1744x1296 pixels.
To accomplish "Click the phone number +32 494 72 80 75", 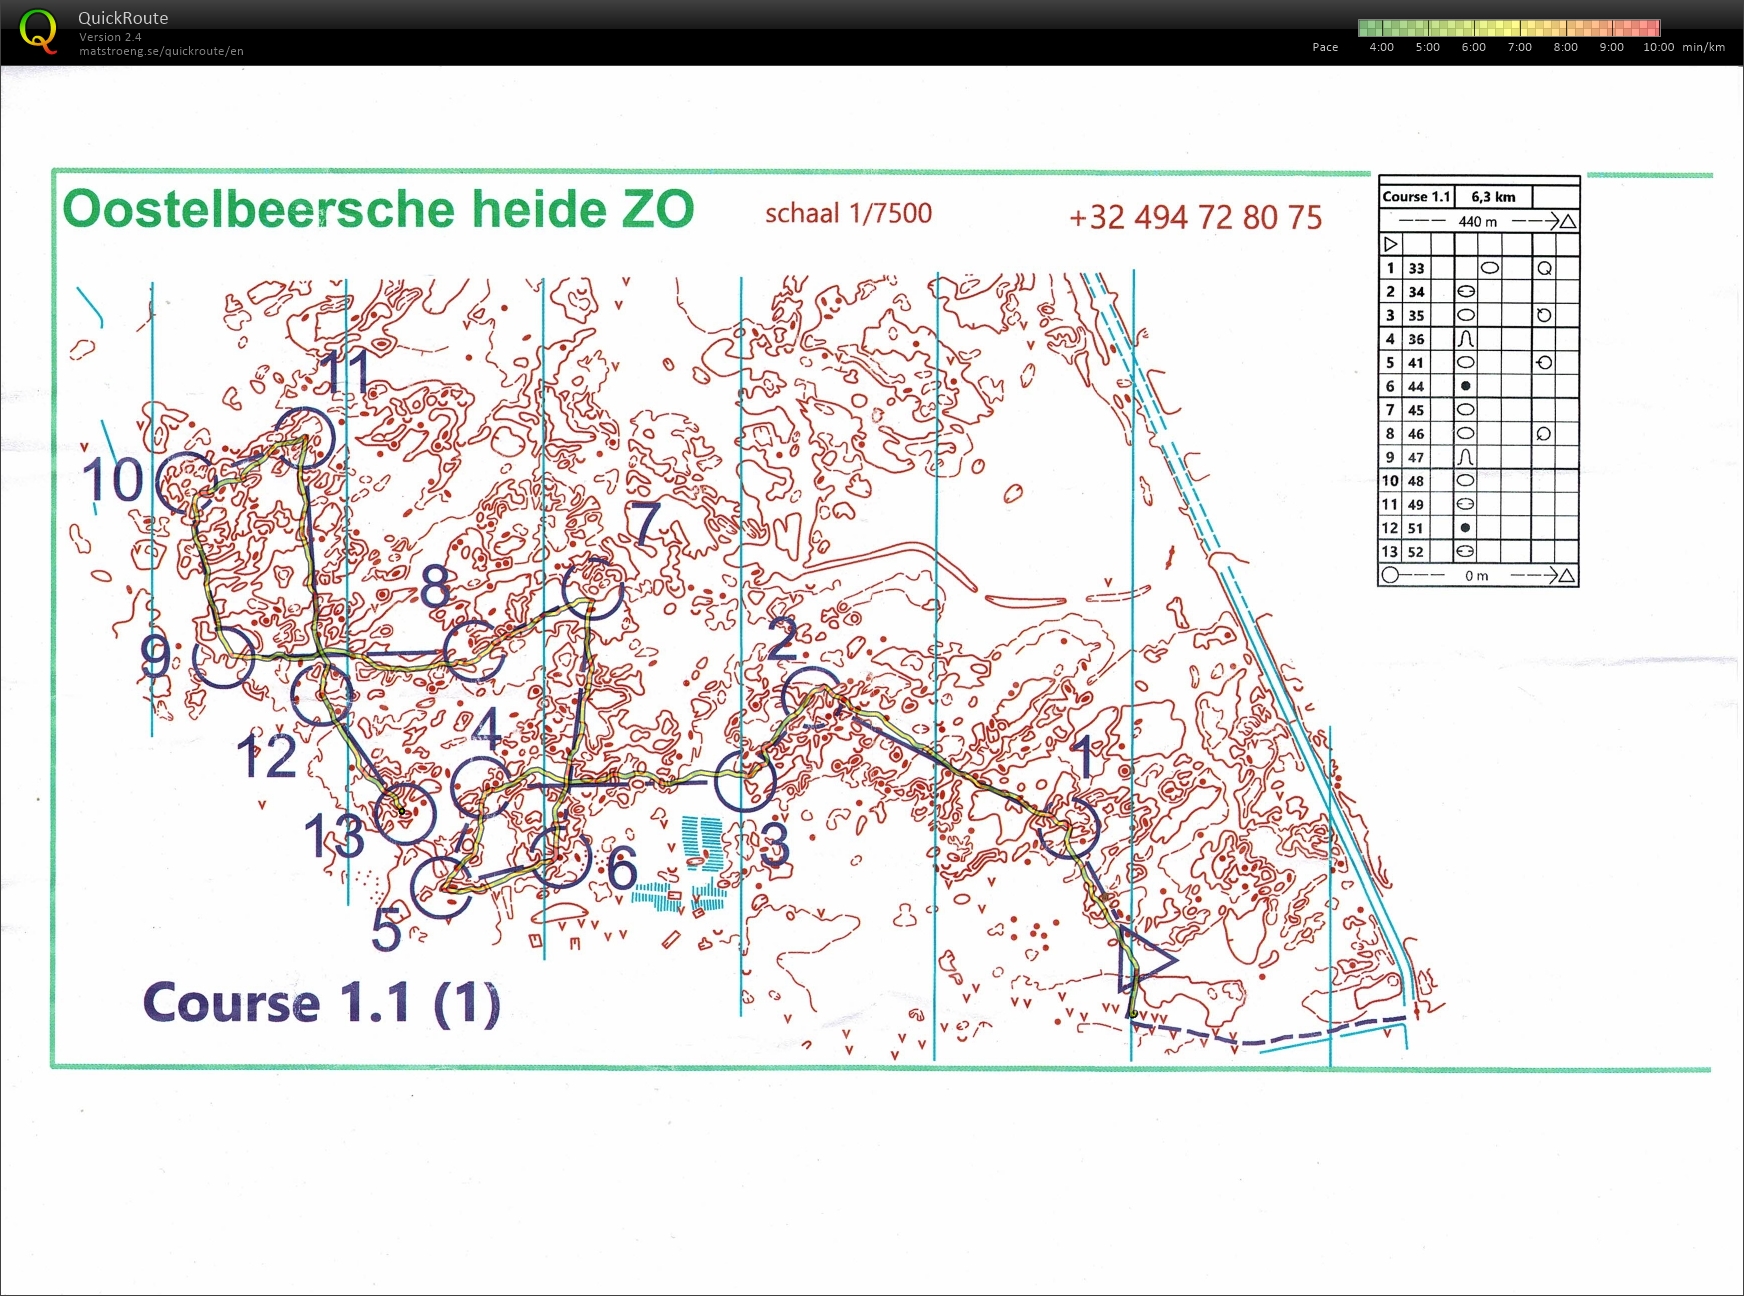I will click(x=1195, y=217).
